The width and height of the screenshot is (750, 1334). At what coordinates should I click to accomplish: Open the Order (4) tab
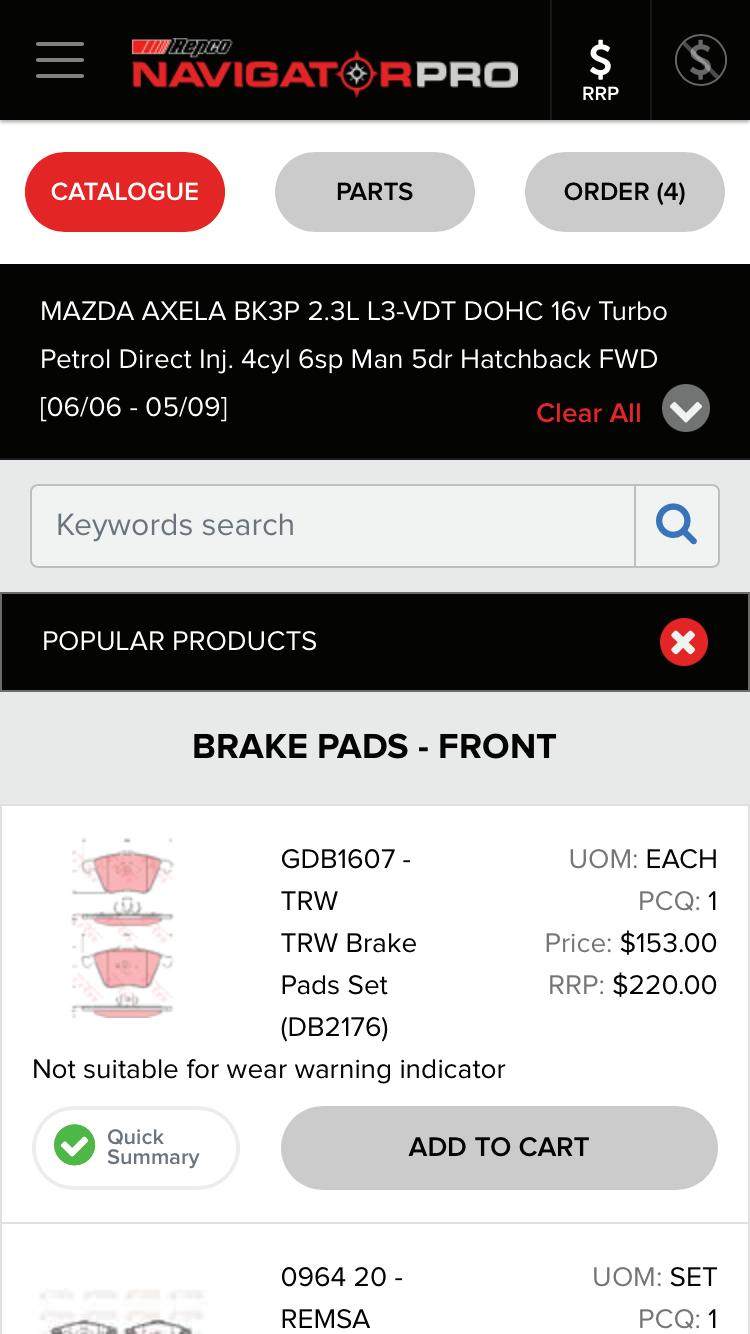pos(624,192)
